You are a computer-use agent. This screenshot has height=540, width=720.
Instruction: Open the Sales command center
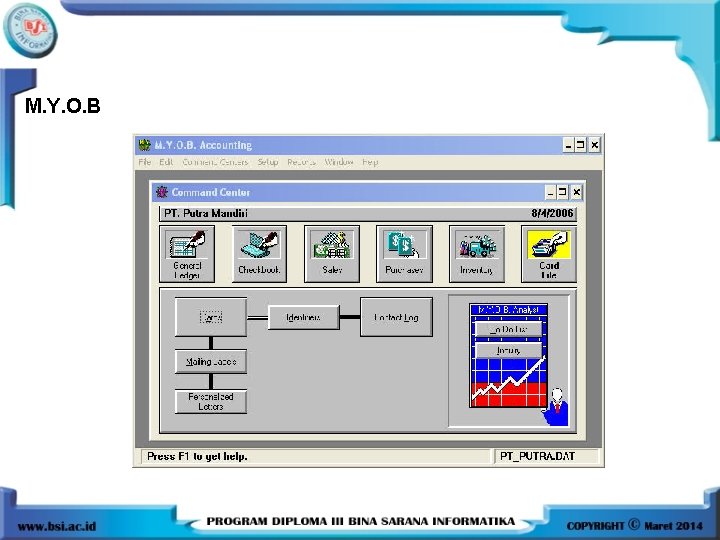332,254
